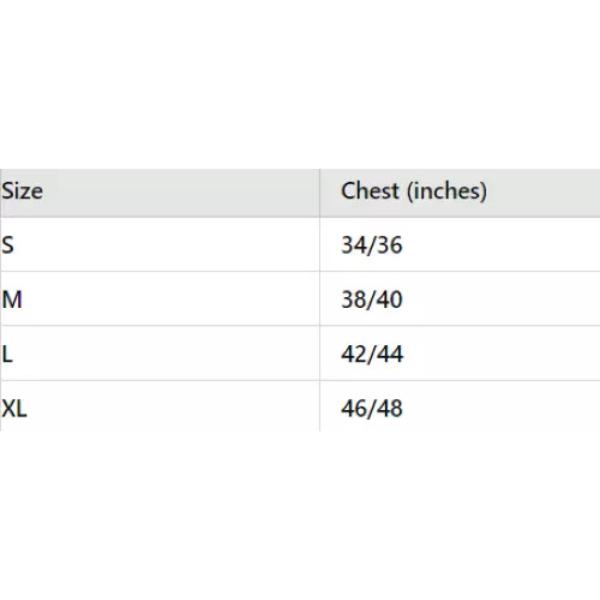The height and width of the screenshot is (600, 600).
Task: Click the number 40 in M row
Action: point(390,299)
